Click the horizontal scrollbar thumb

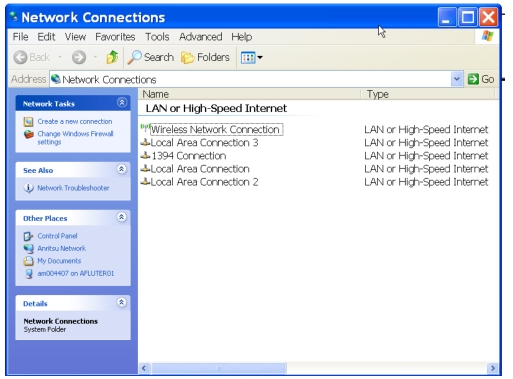[219, 368]
